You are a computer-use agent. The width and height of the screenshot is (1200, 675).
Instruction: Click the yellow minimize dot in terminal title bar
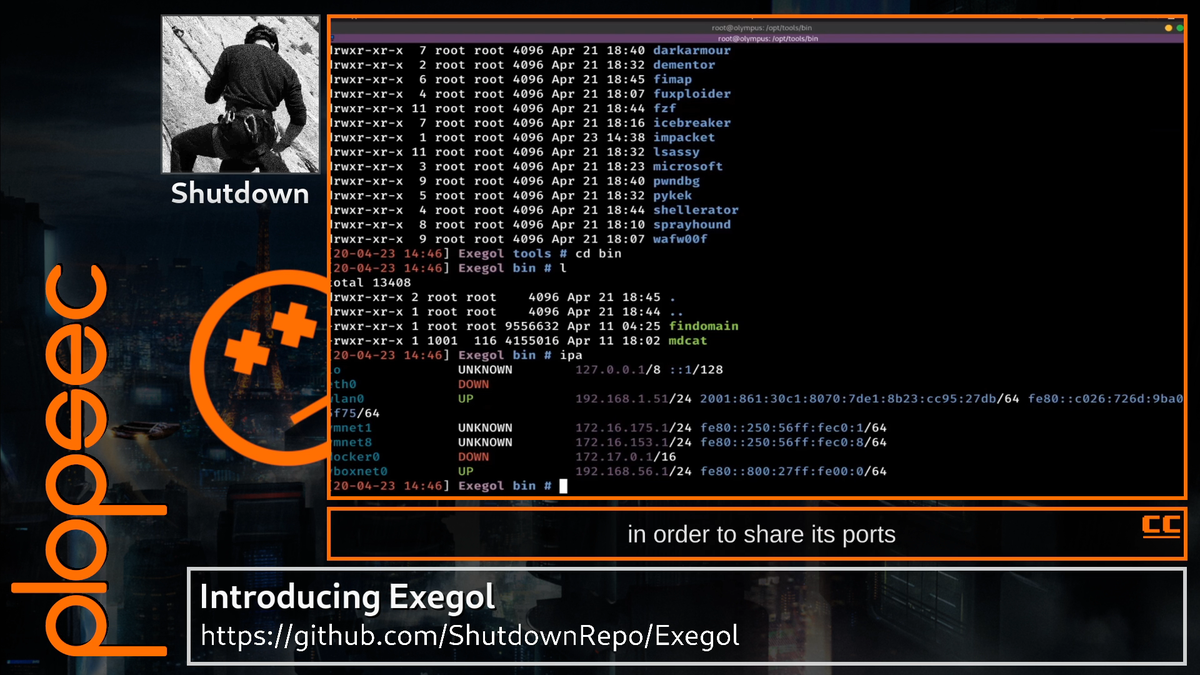pyautogui.click(x=1167, y=28)
